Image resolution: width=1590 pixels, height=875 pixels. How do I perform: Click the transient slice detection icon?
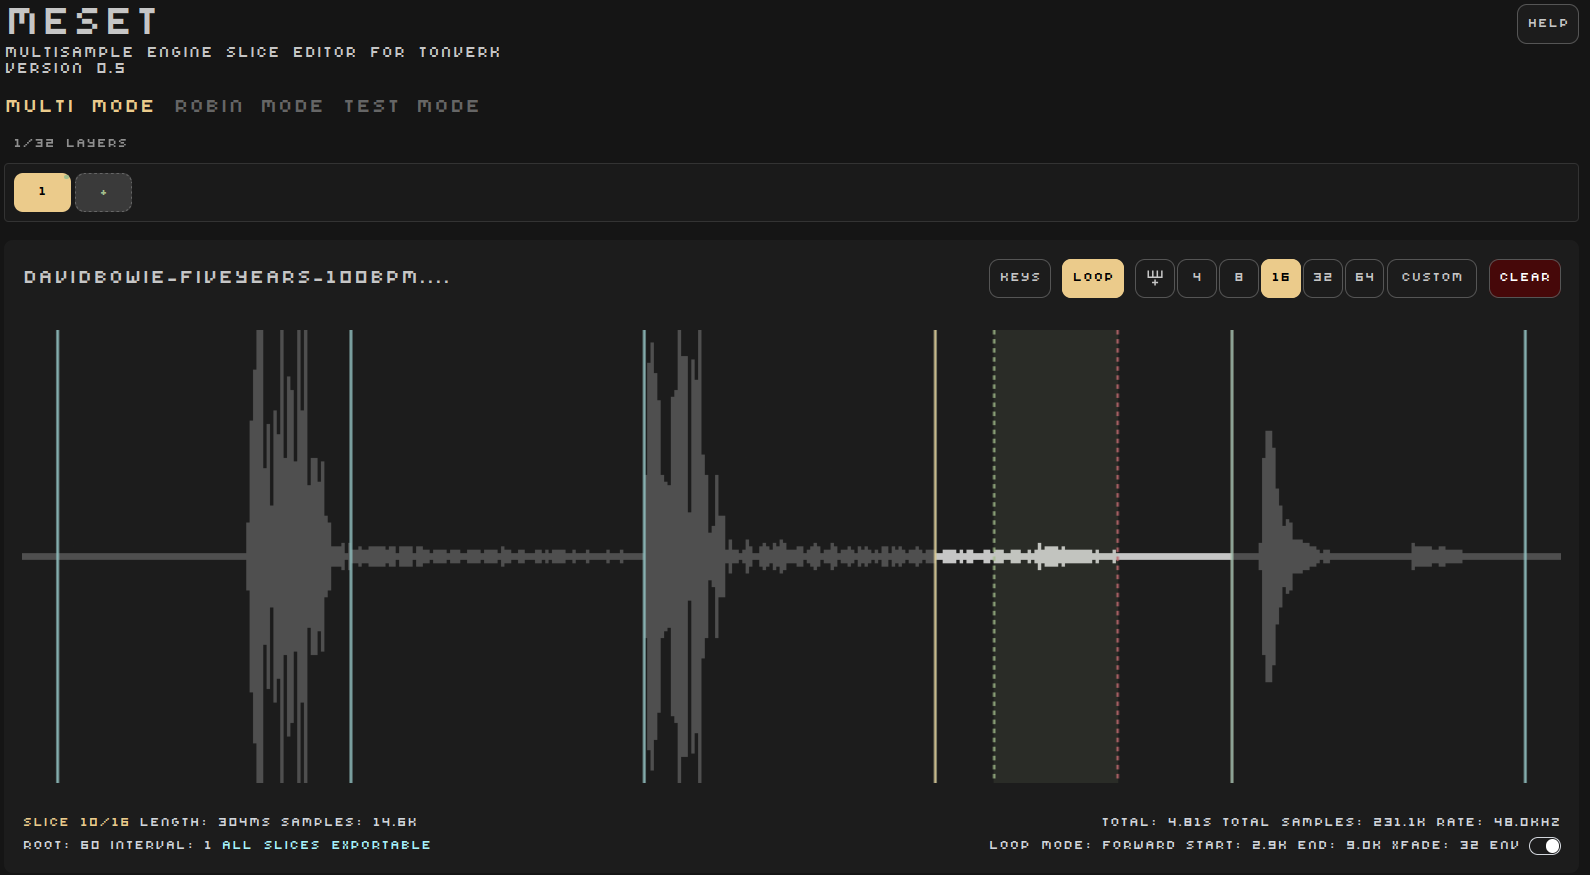(x=1154, y=278)
